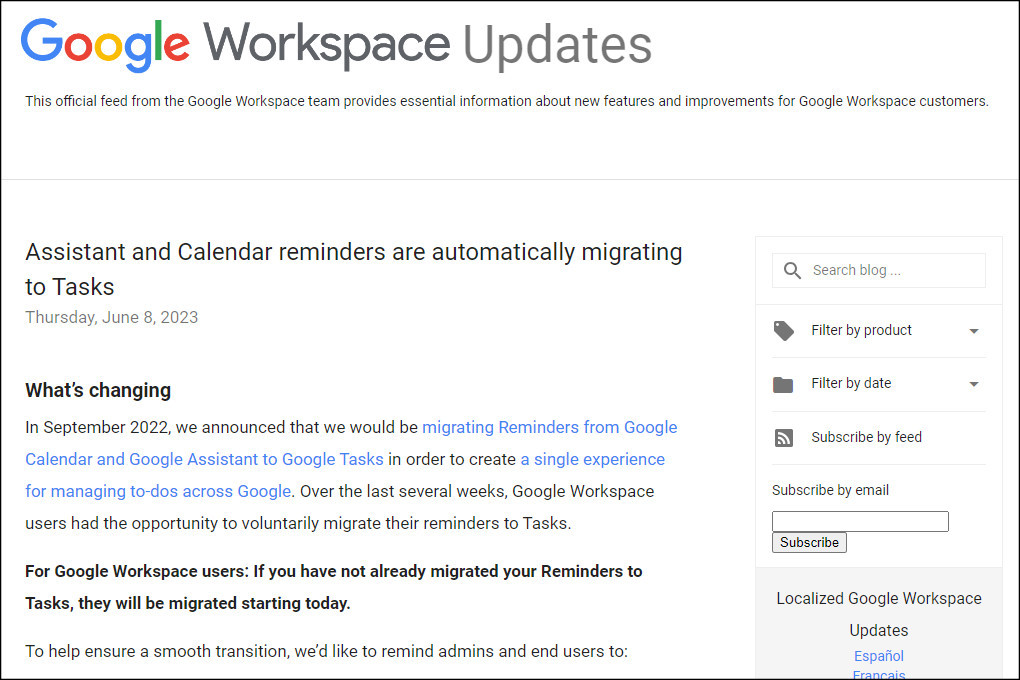
Task: Open Subscribe by feed link
Action: point(866,437)
